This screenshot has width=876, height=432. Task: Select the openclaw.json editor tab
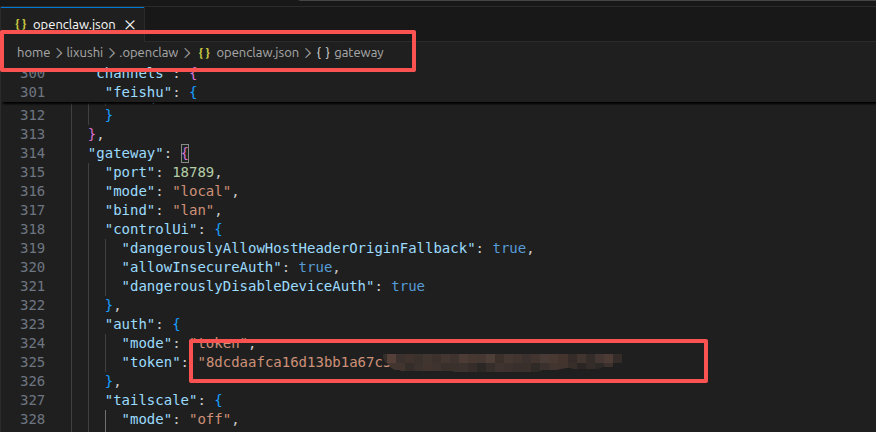point(74,25)
